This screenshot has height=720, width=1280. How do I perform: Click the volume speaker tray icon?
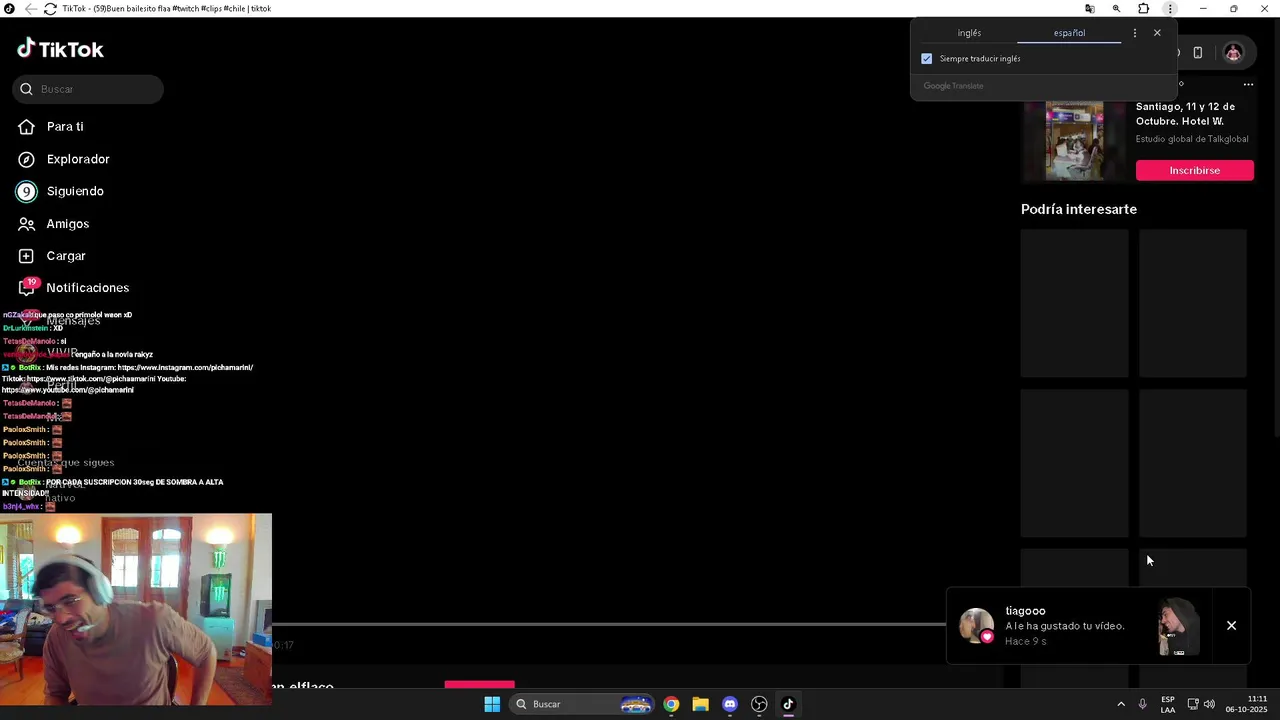(1209, 704)
